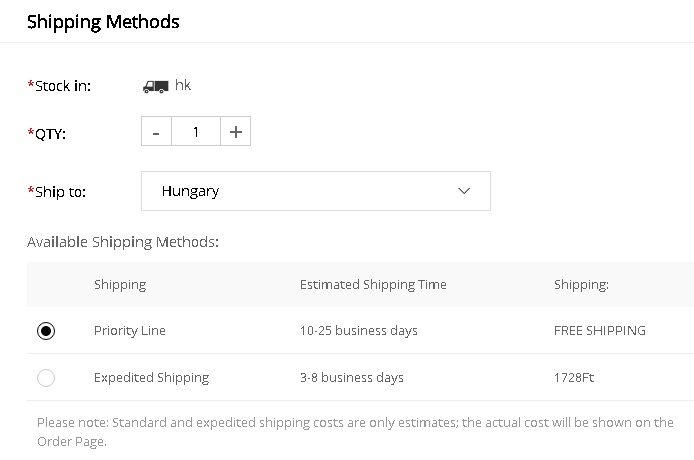Increase quantity with the plus button
The image size is (694, 460).
click(235, 132)
